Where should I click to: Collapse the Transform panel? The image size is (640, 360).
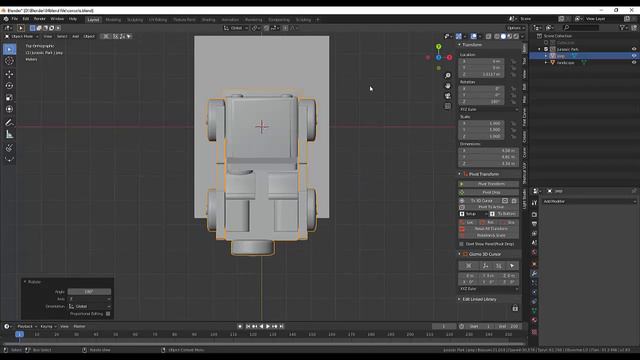coord(459,44)
